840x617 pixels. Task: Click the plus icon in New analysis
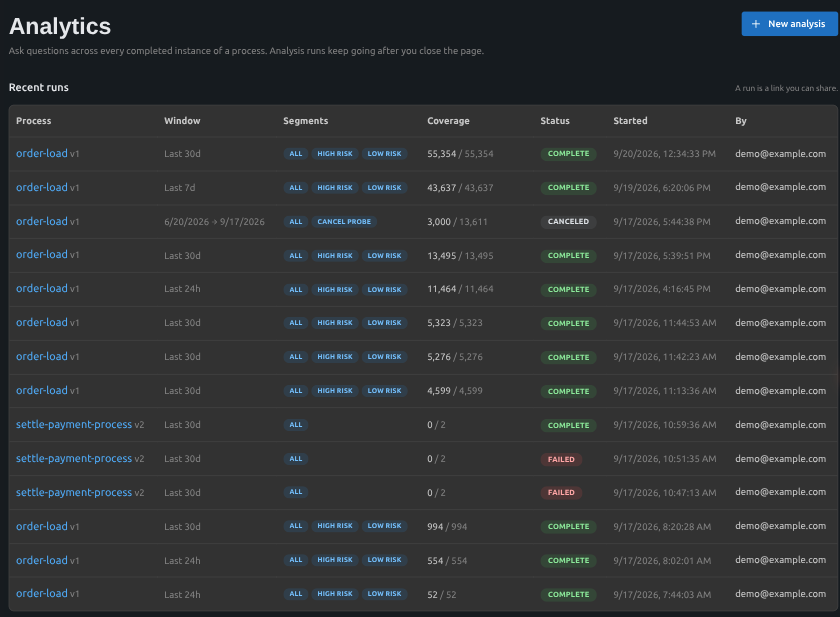click(755, 24)
